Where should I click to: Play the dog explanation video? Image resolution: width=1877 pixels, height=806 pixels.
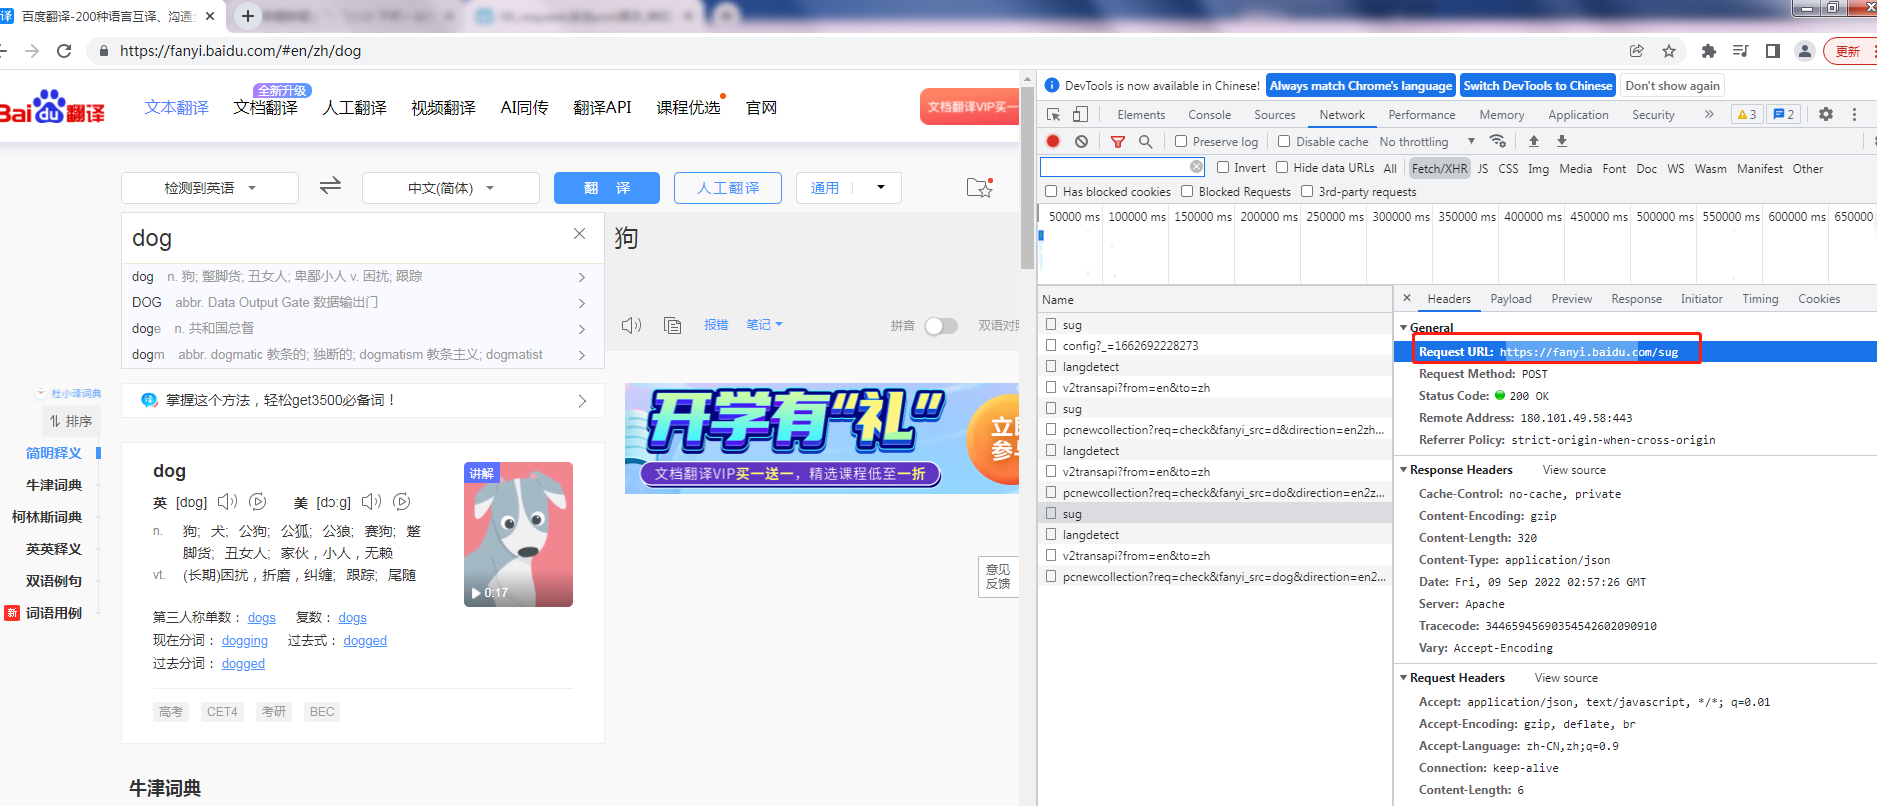pyautogui.click(x=476, y=593)
